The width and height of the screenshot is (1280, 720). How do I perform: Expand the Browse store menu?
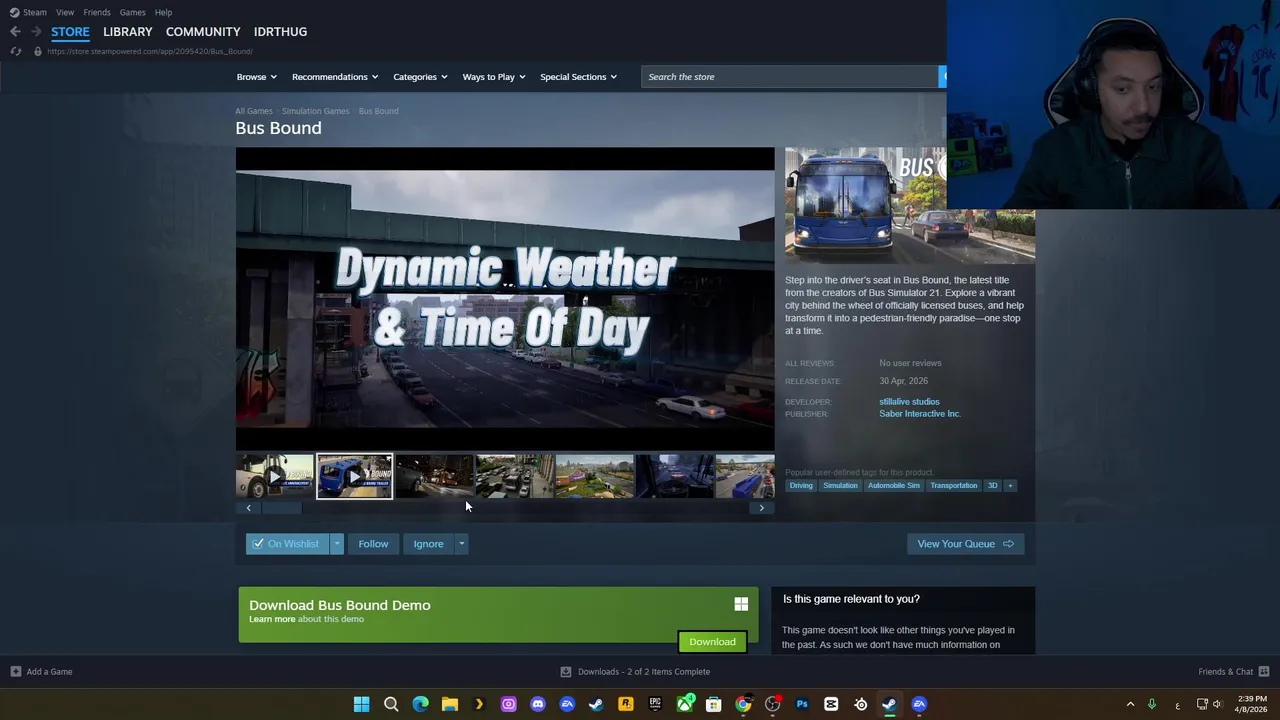256,77
